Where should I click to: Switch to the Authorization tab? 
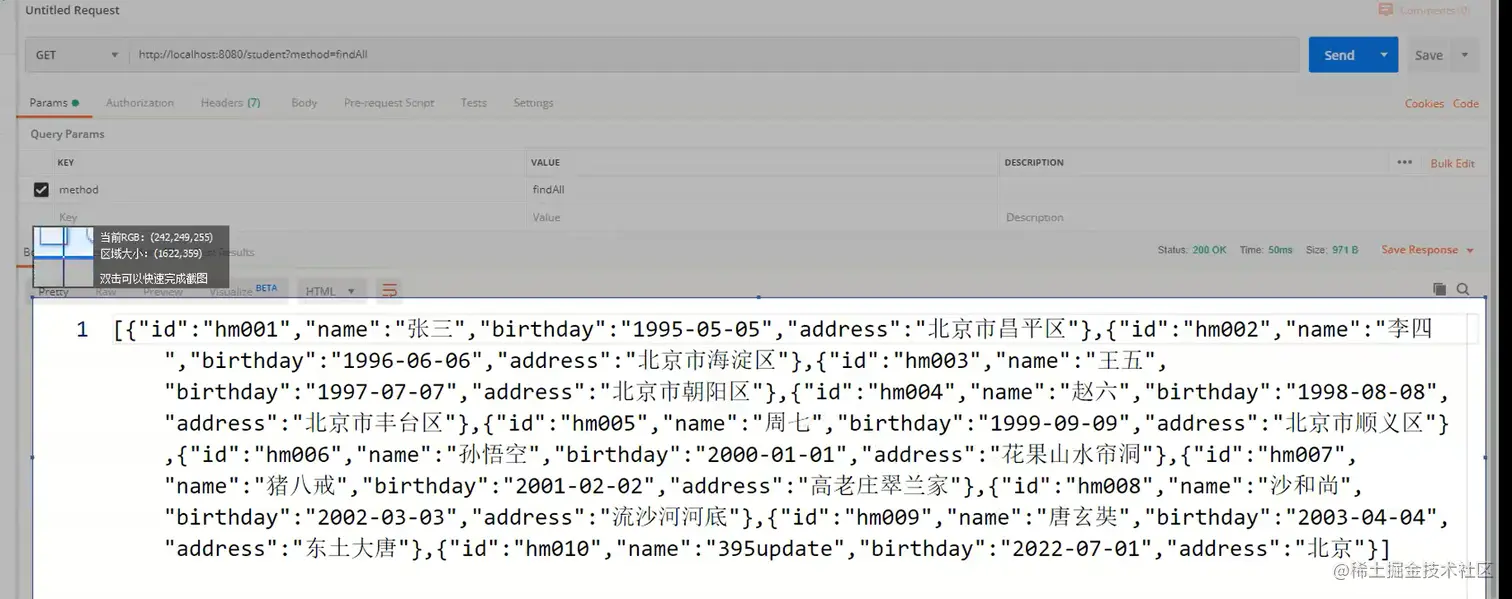140,103
